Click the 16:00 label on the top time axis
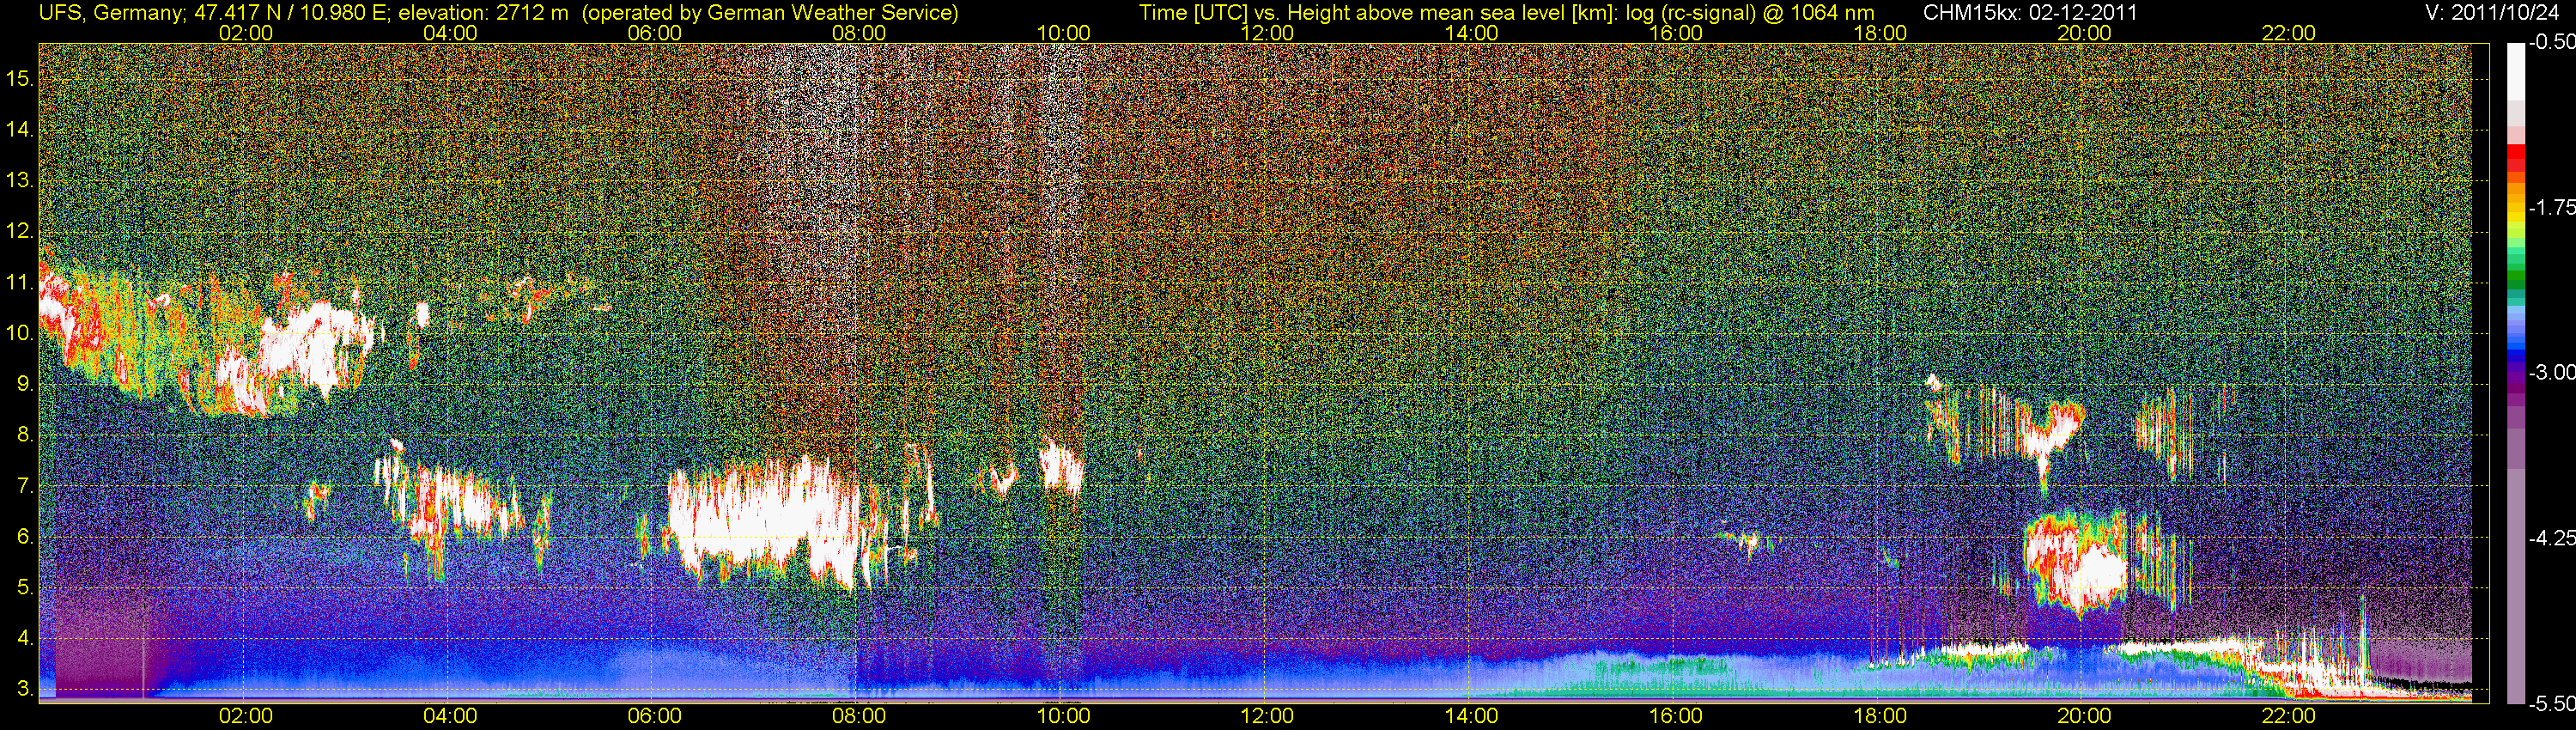 point(1676,33)
